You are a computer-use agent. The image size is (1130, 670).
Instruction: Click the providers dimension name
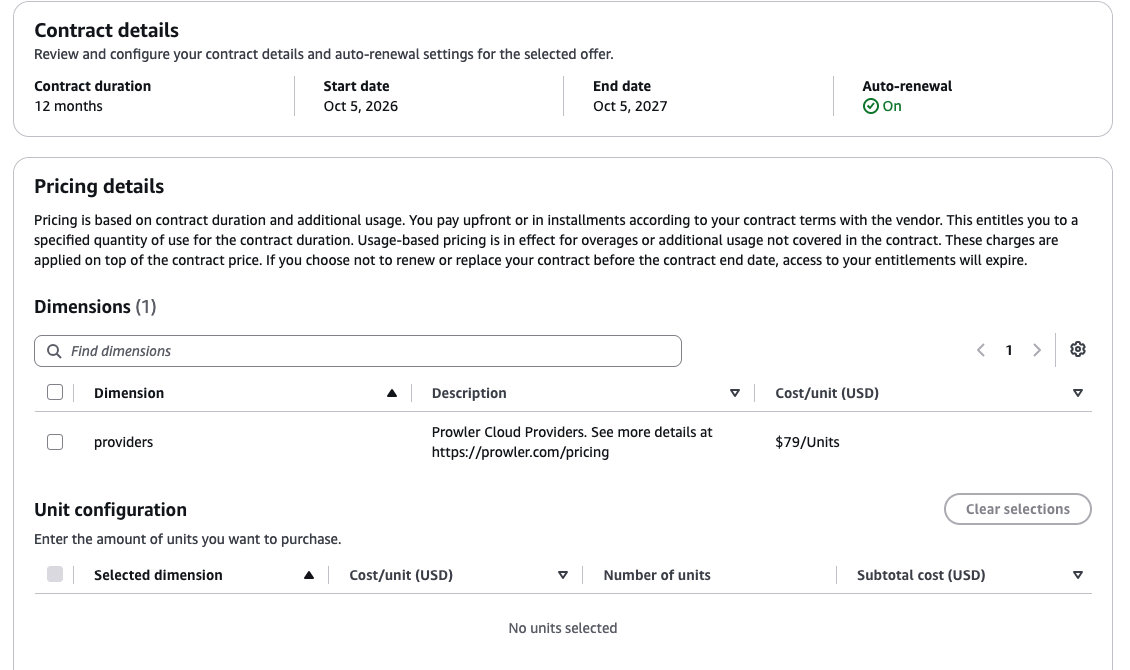tap(123, 442)
